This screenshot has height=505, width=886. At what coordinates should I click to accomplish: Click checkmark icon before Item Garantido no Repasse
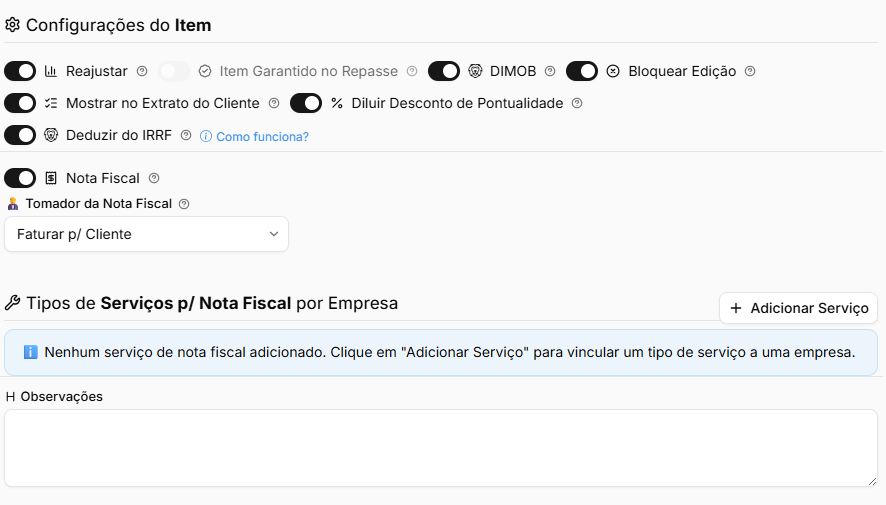pos(205,71)
